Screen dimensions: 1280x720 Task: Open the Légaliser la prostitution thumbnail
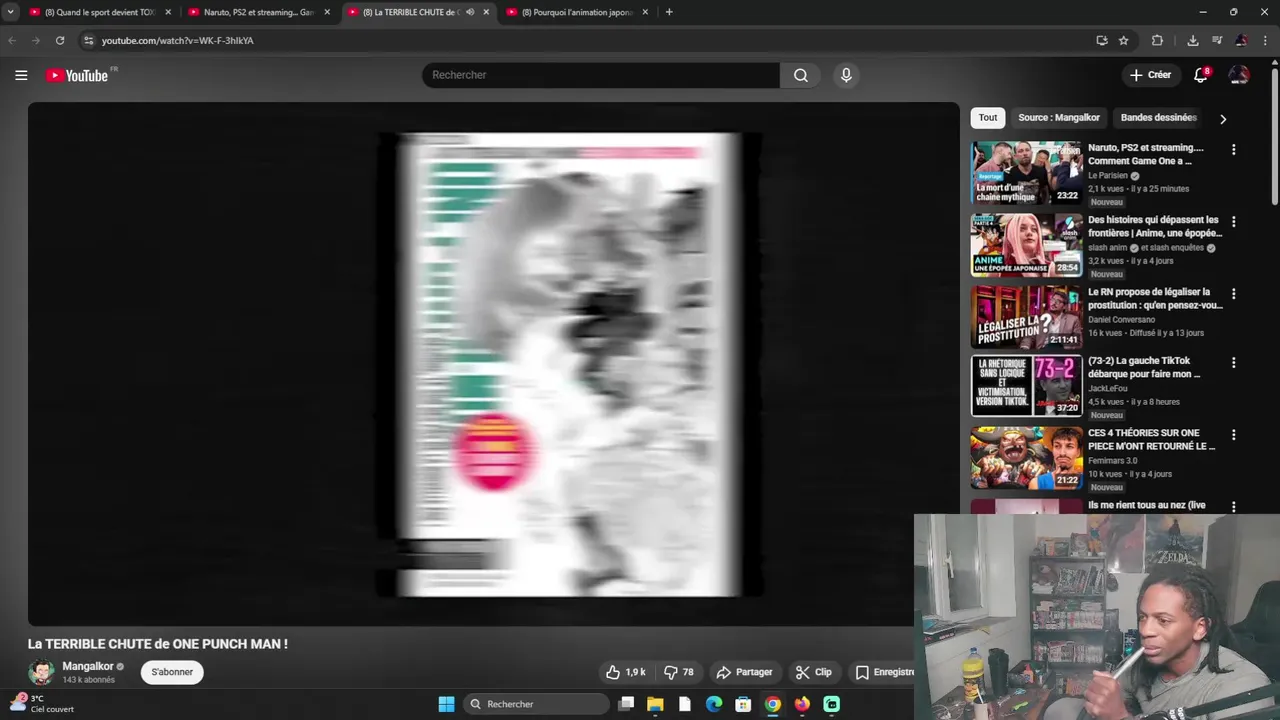coord(1026,316)
